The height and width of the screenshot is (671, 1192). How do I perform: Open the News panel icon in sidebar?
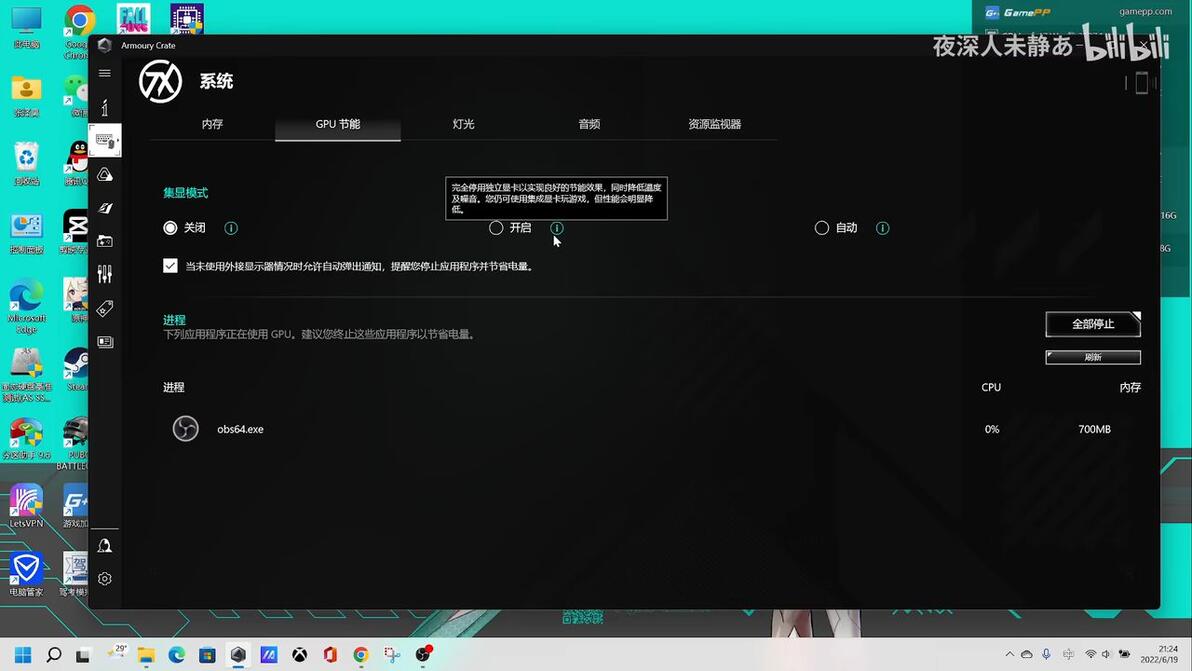pos(105,342)
